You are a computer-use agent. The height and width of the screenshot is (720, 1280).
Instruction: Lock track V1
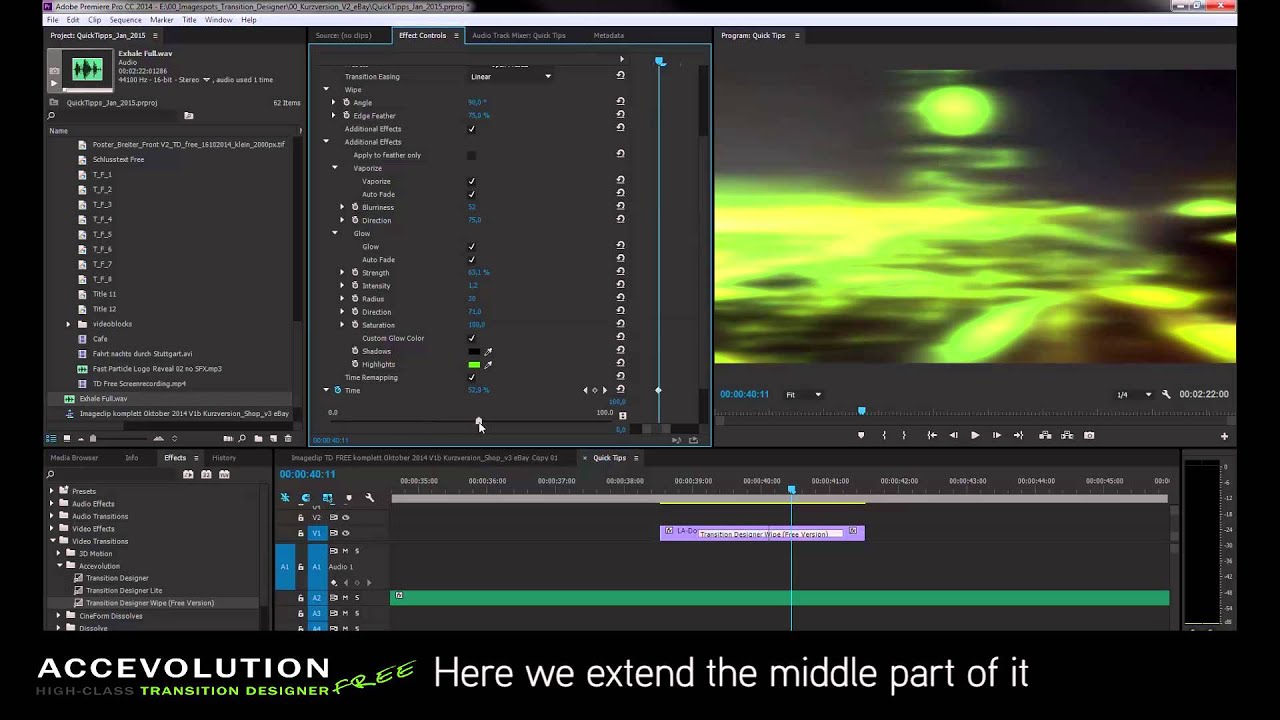pyautogui.click(x=300, y=533)
